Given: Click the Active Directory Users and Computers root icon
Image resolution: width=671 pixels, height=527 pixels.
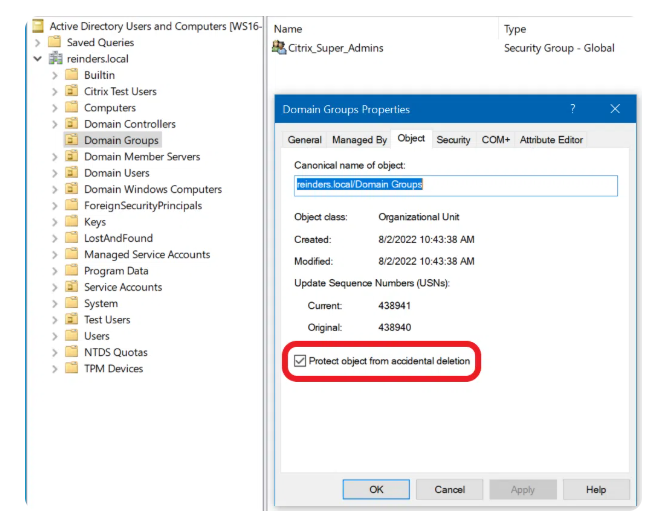Looking at the screenshot, I should [38, 26].
